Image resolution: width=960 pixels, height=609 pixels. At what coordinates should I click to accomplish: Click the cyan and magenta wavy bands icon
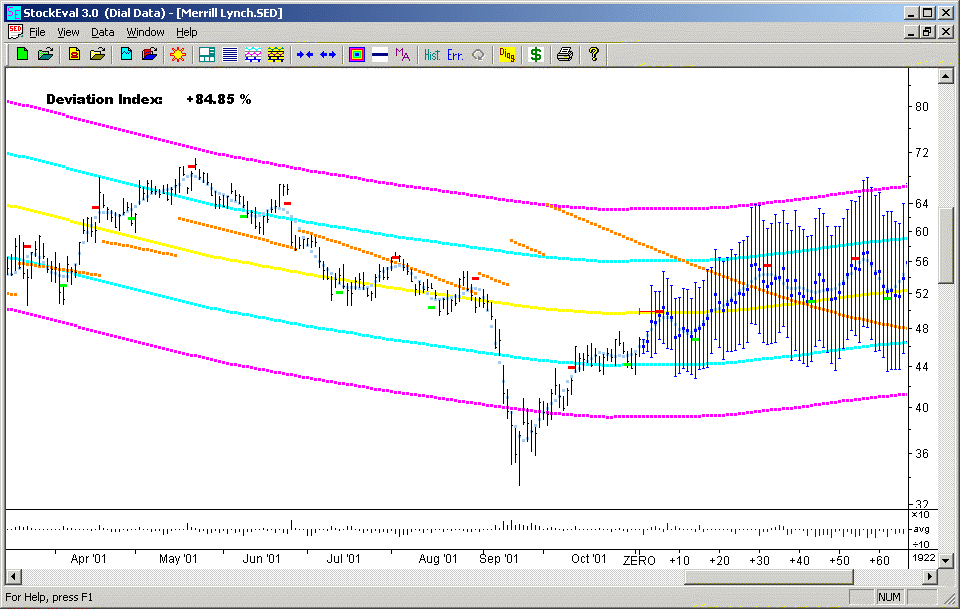pyautogui.click(x=253, y=54)
